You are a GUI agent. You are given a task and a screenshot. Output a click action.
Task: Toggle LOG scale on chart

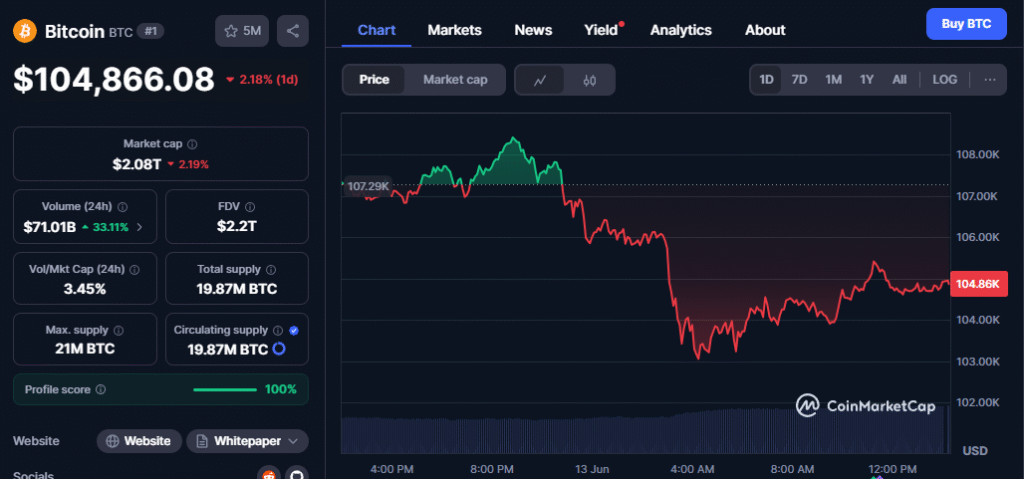[945, 80]
